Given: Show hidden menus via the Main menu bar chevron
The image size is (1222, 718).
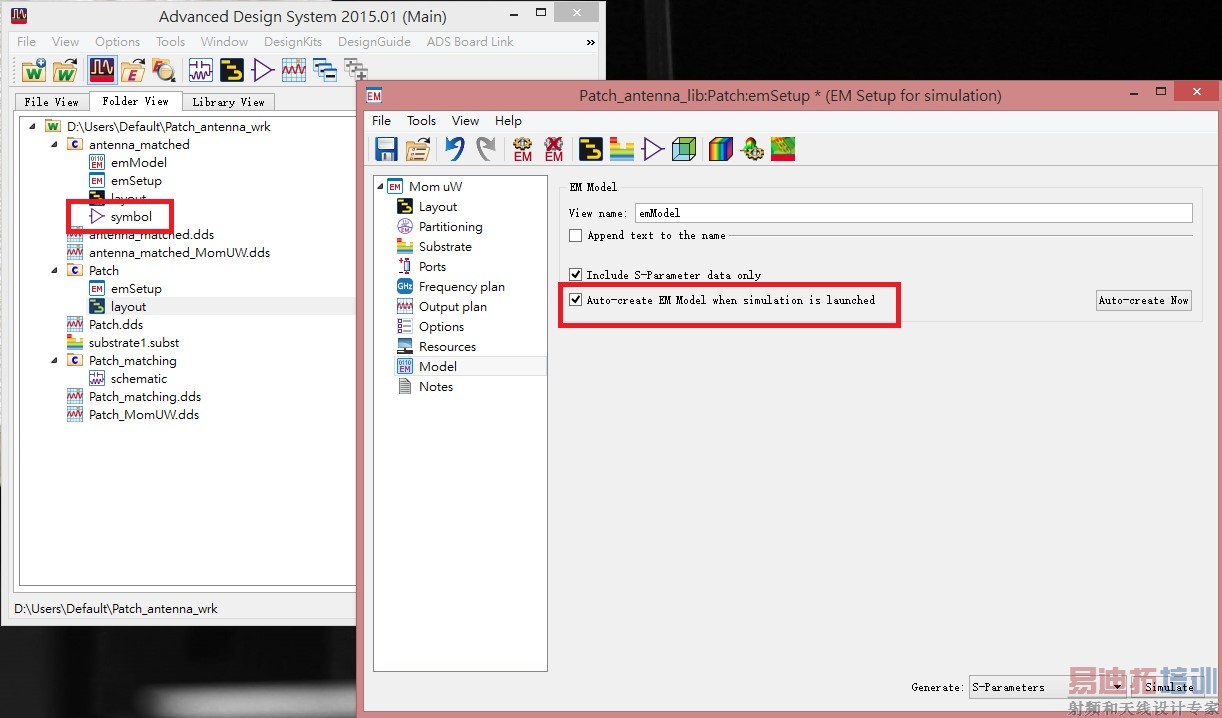Looking at the screenshot, I should 590,42.
